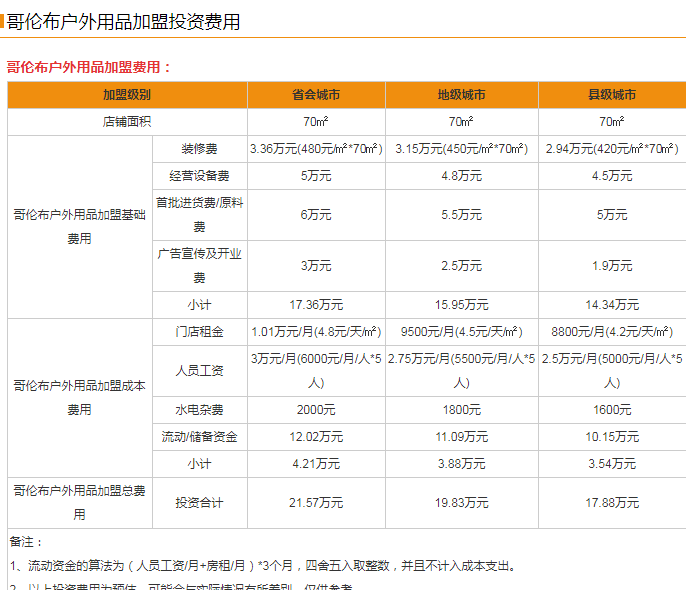This screenshot has height=590, width=686.
Task: Click the 3万元/月 salary cell
Action: click(316, 371)
